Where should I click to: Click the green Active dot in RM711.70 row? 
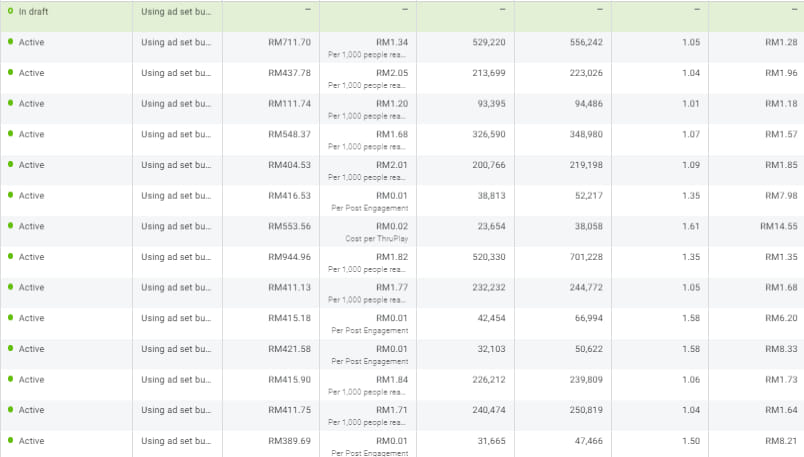(11, 43)
